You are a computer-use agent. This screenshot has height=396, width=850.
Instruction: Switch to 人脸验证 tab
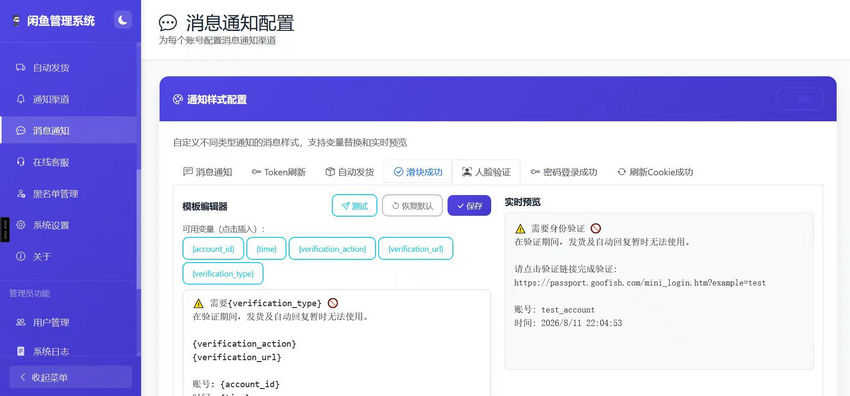click(x=486, y=172)
